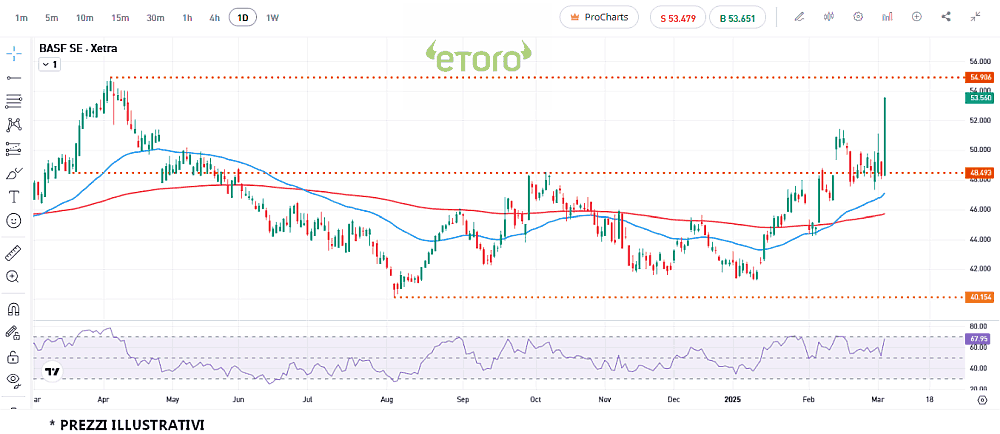This screenshot has width=1000, height=434.
Task: Switch to the 1m timeframe
Action: (22, 18)
